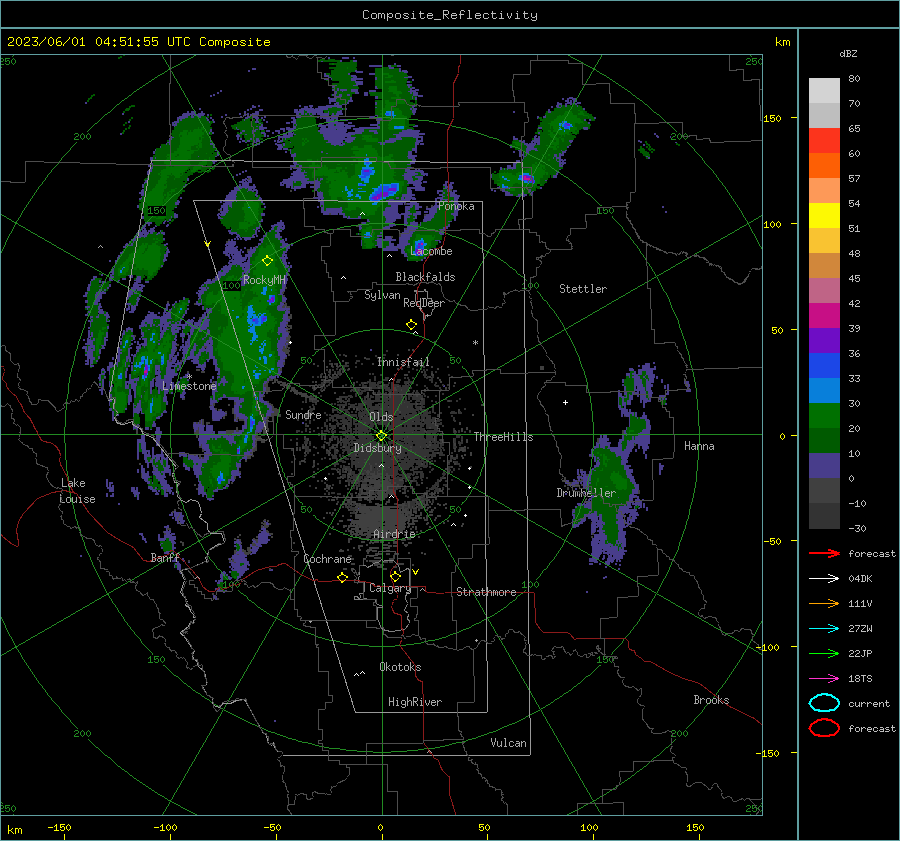This screenshot has width=900, height=841.
Task: Click the yellow diamond marker above Calgary
Action: [395, 576]
